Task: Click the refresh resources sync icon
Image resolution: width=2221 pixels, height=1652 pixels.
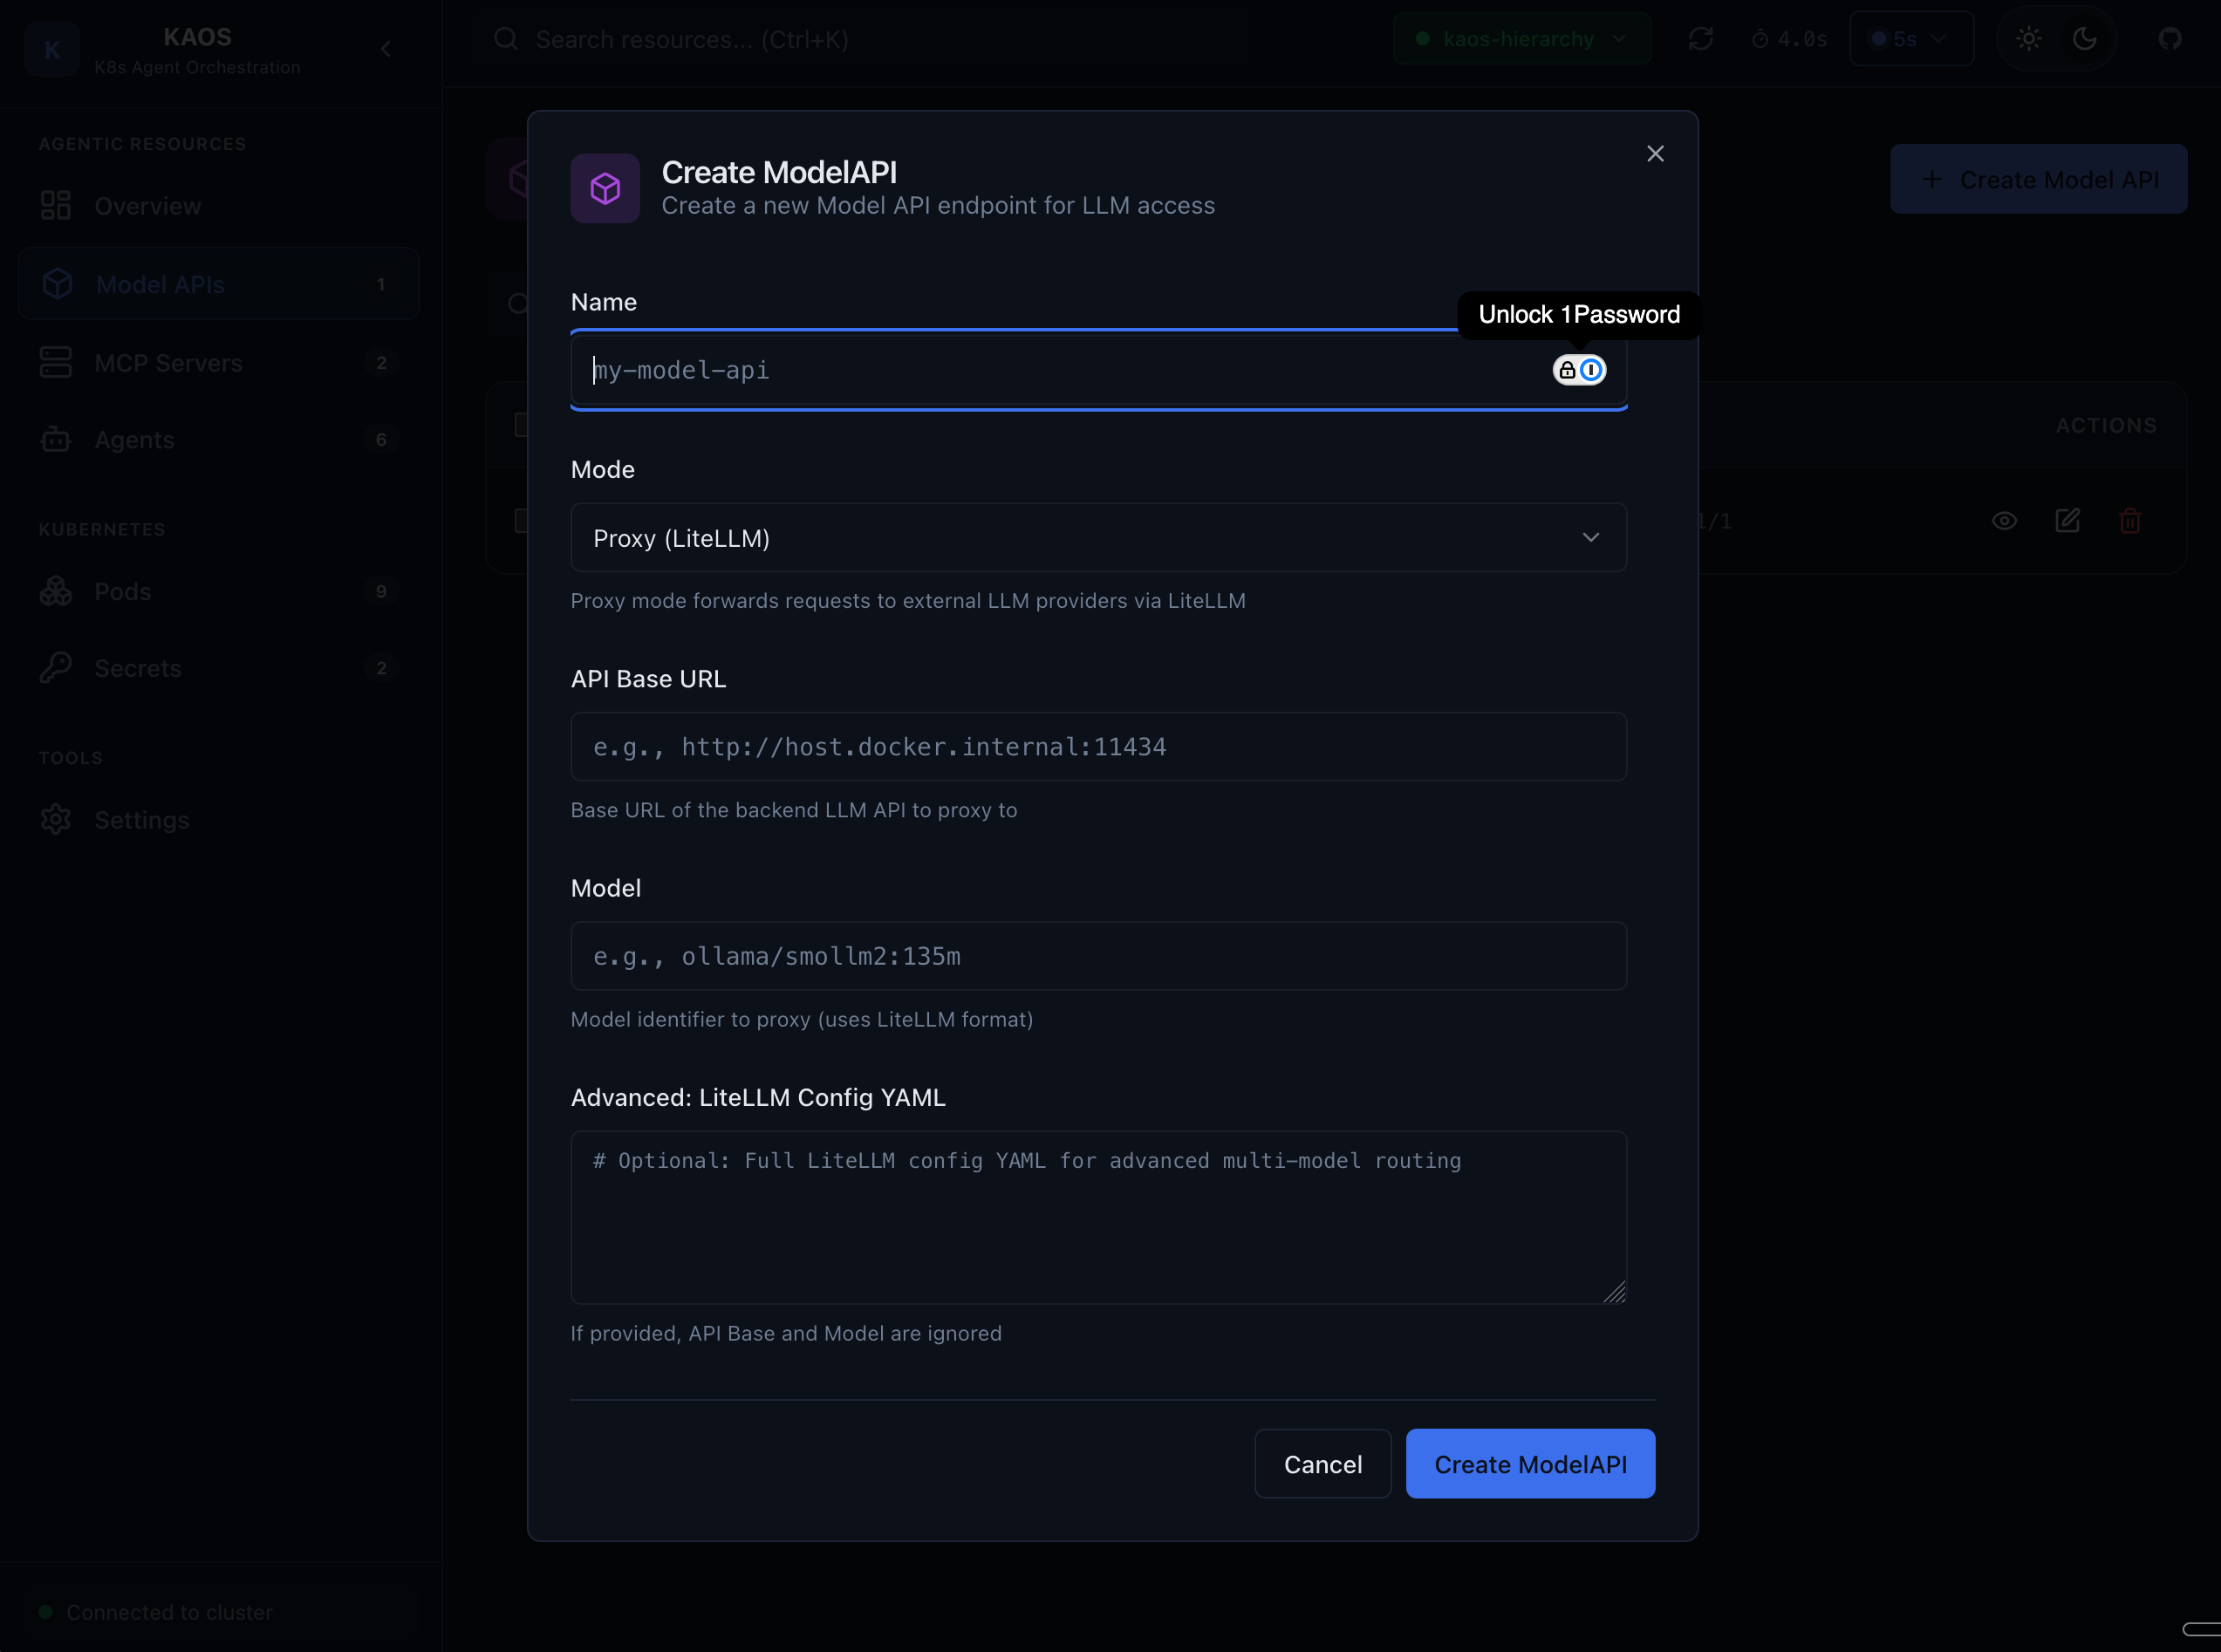Action: pos(1703,38)
